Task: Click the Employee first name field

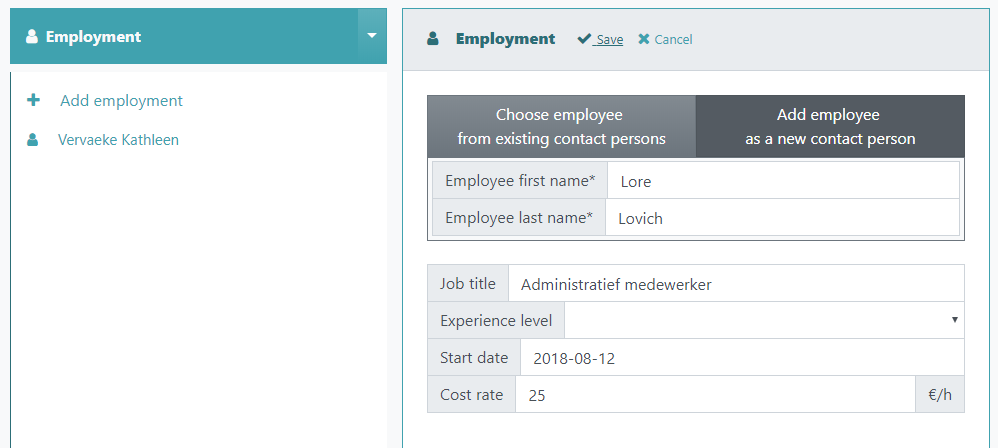Action: coord(783,181)
